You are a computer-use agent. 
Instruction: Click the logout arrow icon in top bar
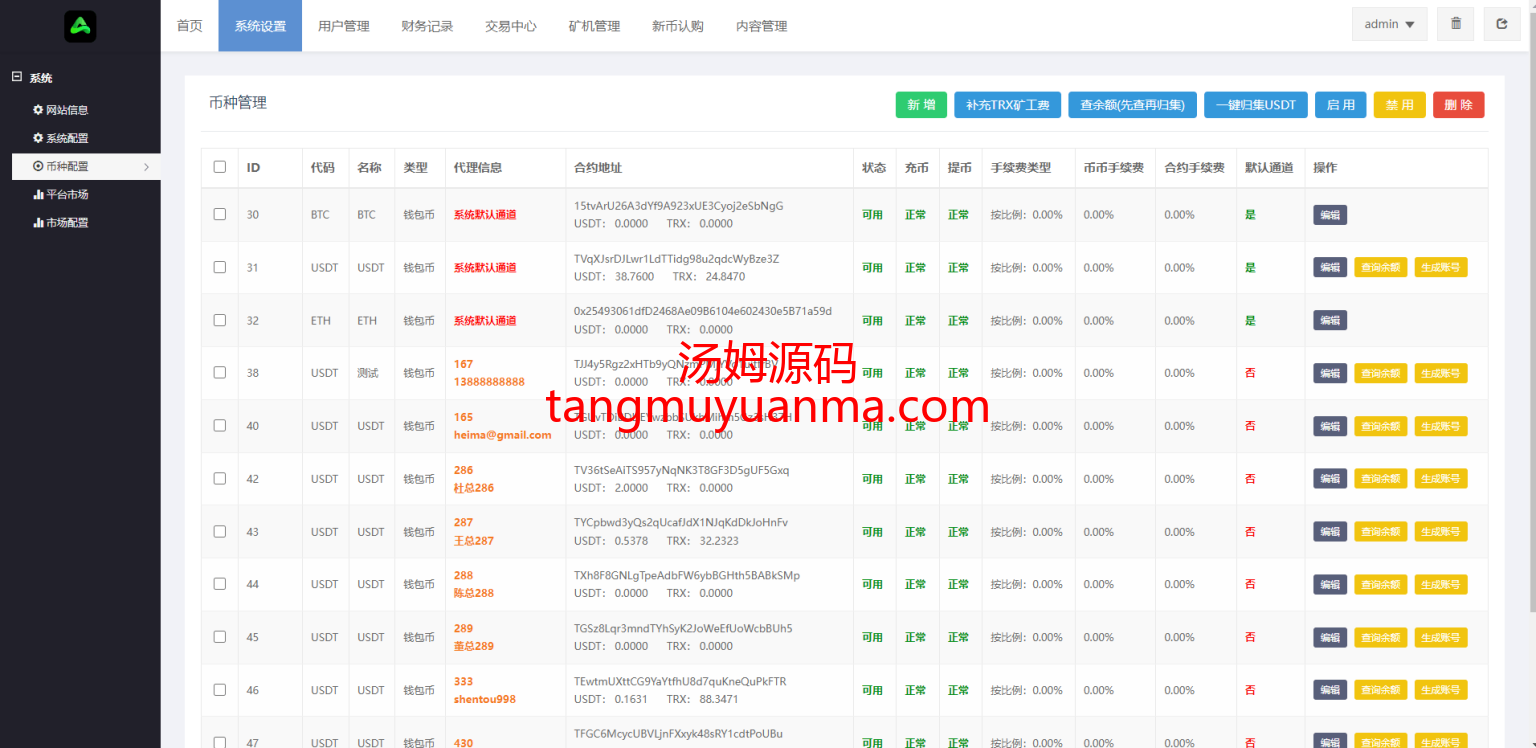[x=1501, y=24]
